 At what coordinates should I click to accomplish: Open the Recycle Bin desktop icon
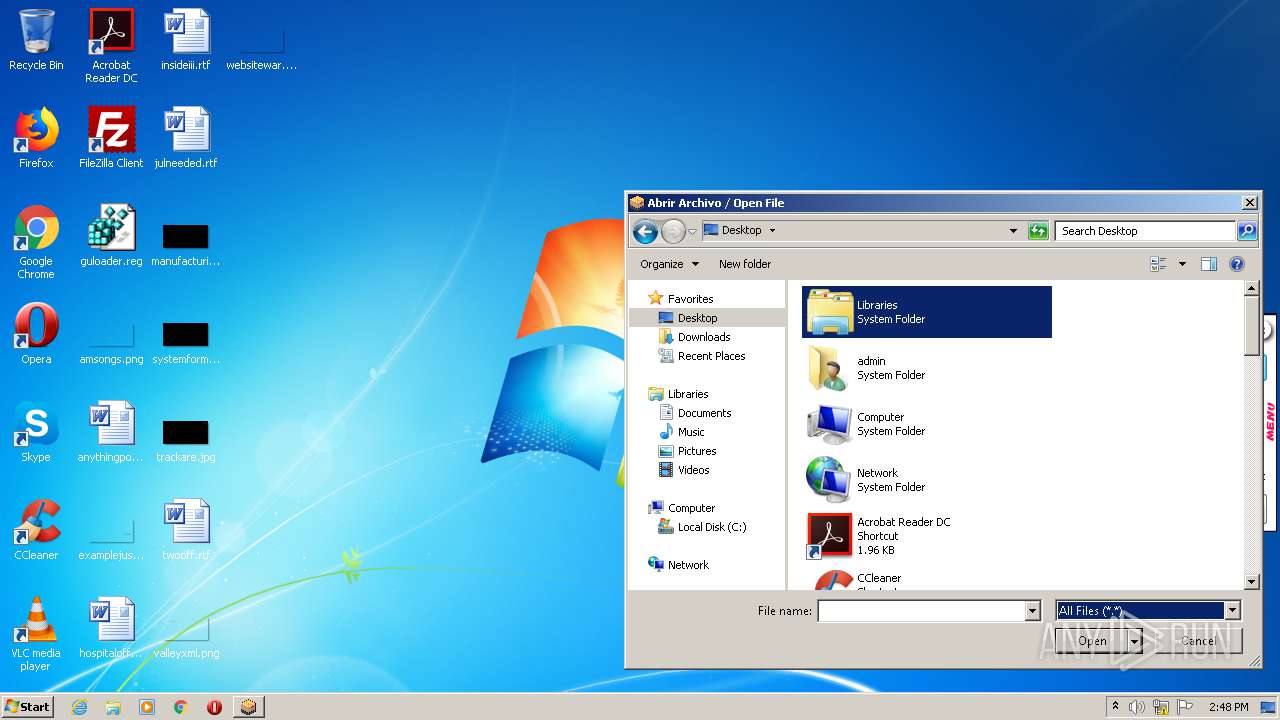pyautogui.click(x=36, y=41)
